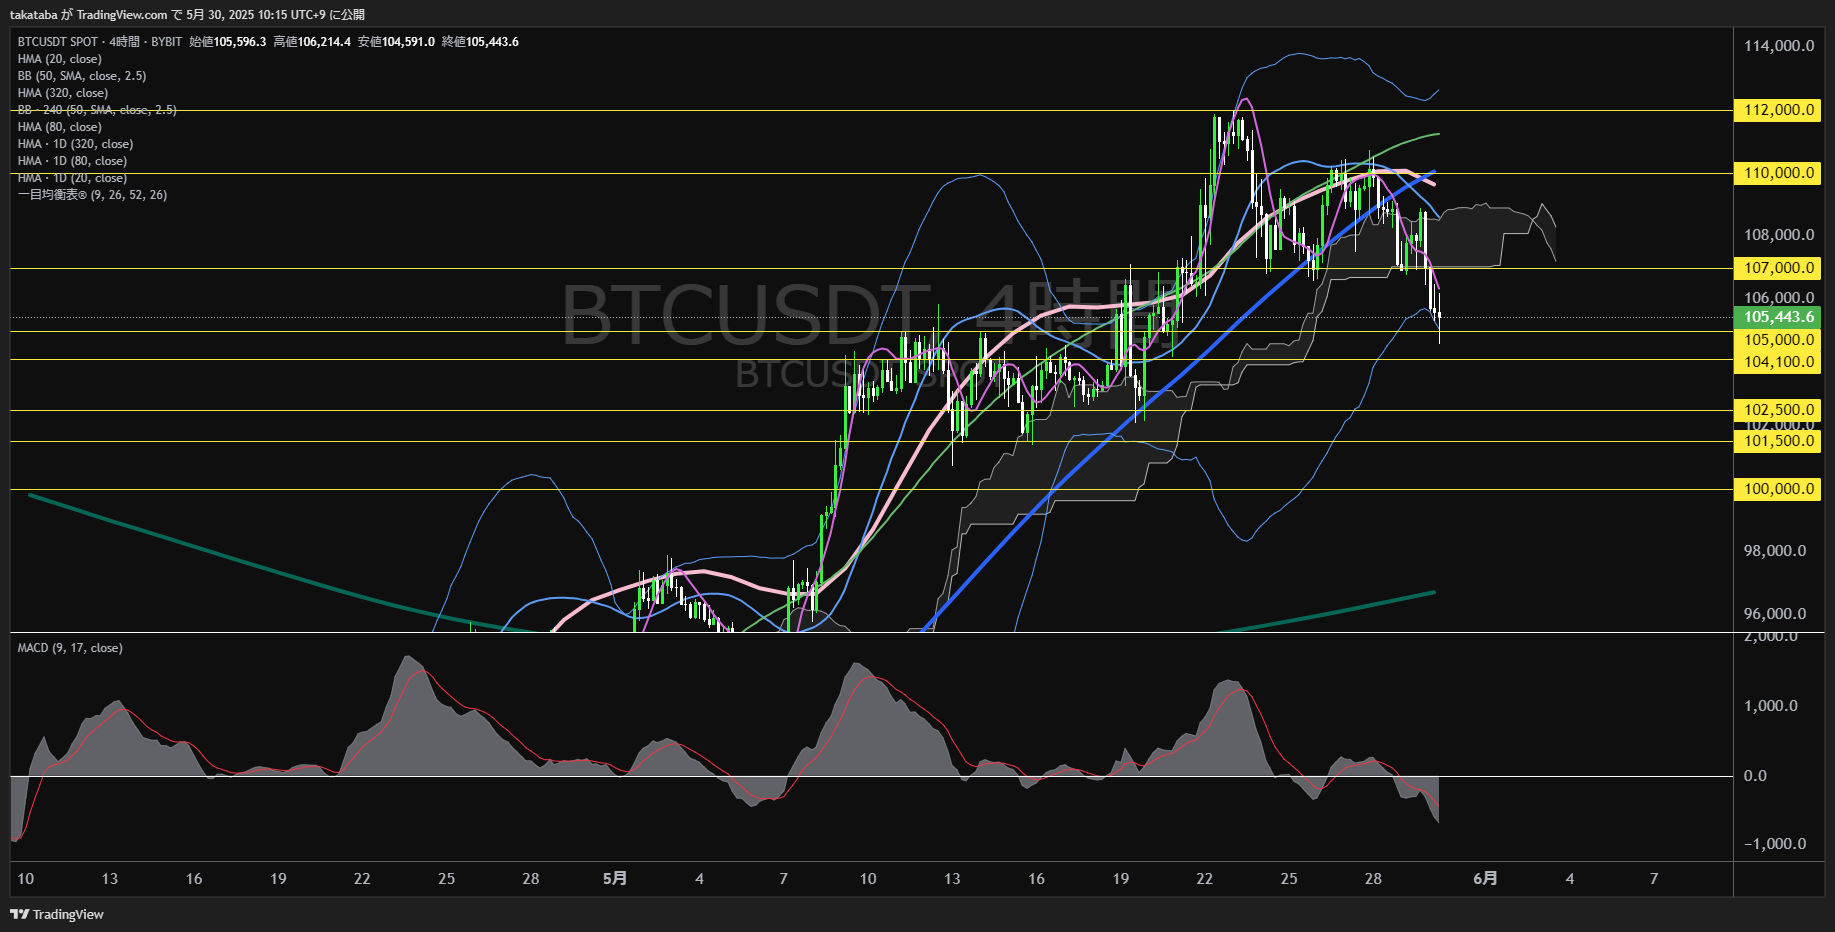Click the yellow 112,000.0 price line label
The width and height of the screenshot is (1835, 932).
click(1777, 110)
